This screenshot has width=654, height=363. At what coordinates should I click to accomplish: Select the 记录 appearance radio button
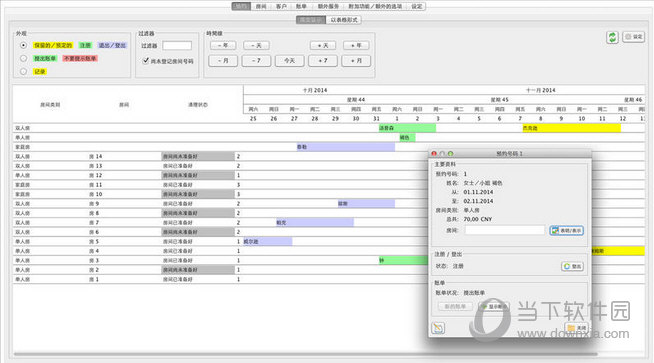[23, 71]
